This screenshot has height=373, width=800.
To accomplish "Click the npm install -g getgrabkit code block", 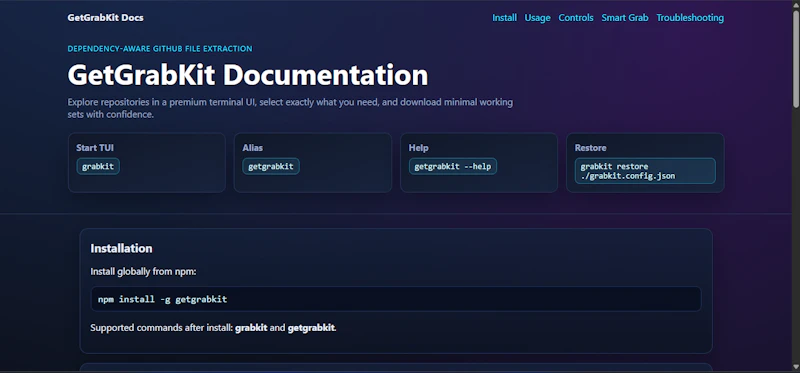I will 395,299.
